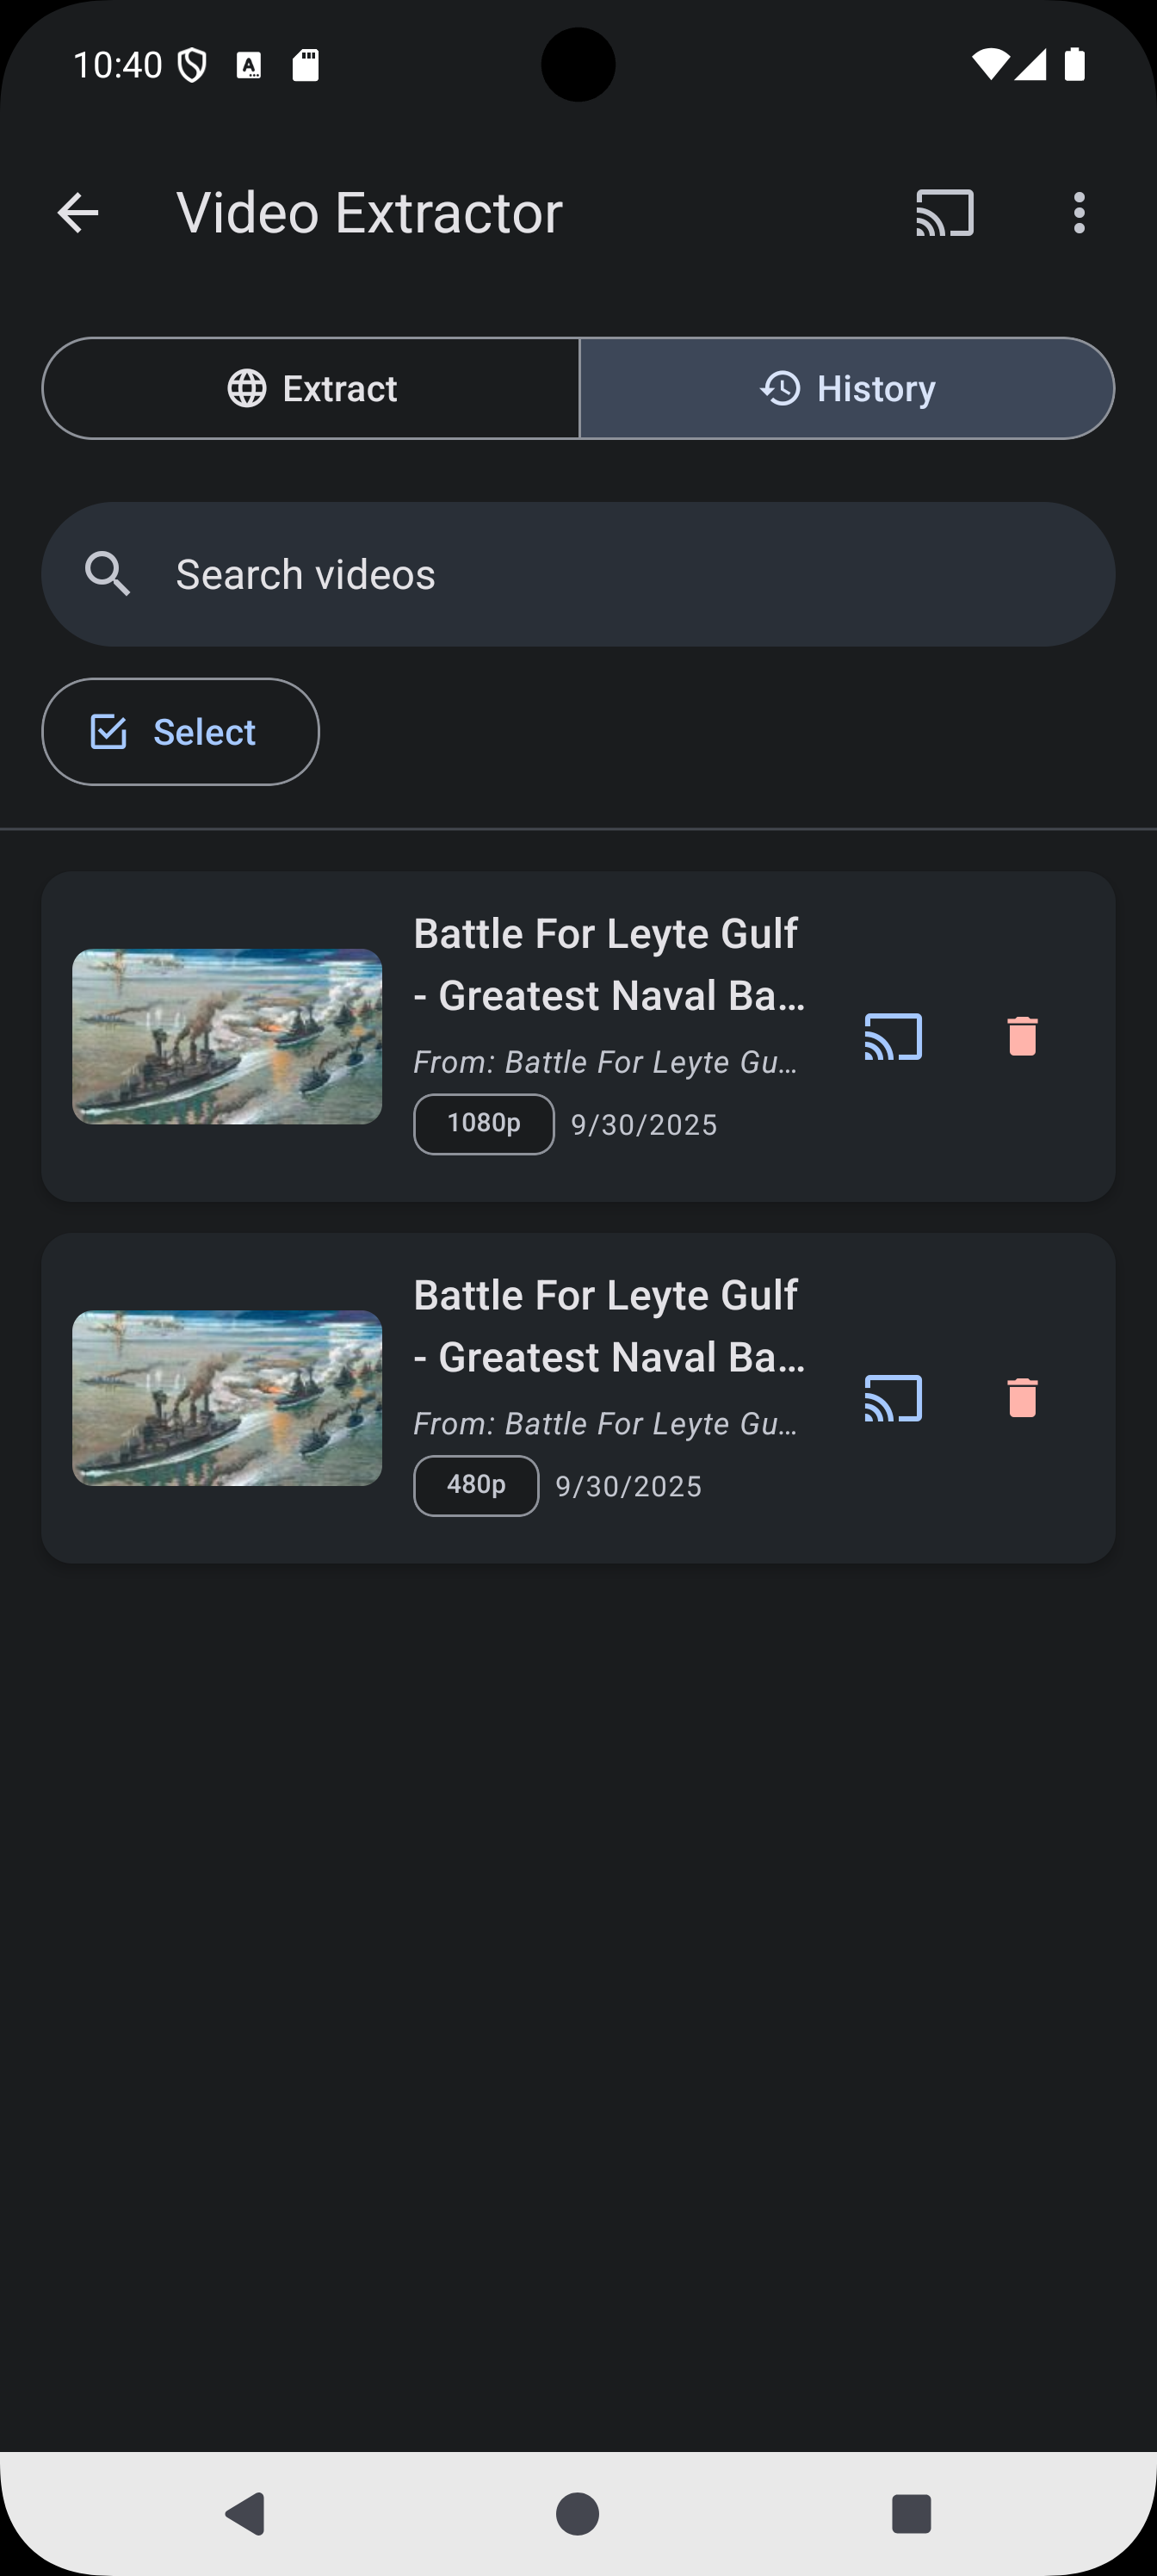Viewport: 1157px width, 2576px height.
Task: Tap the 480p quality badge
Action: point(476,1486)
